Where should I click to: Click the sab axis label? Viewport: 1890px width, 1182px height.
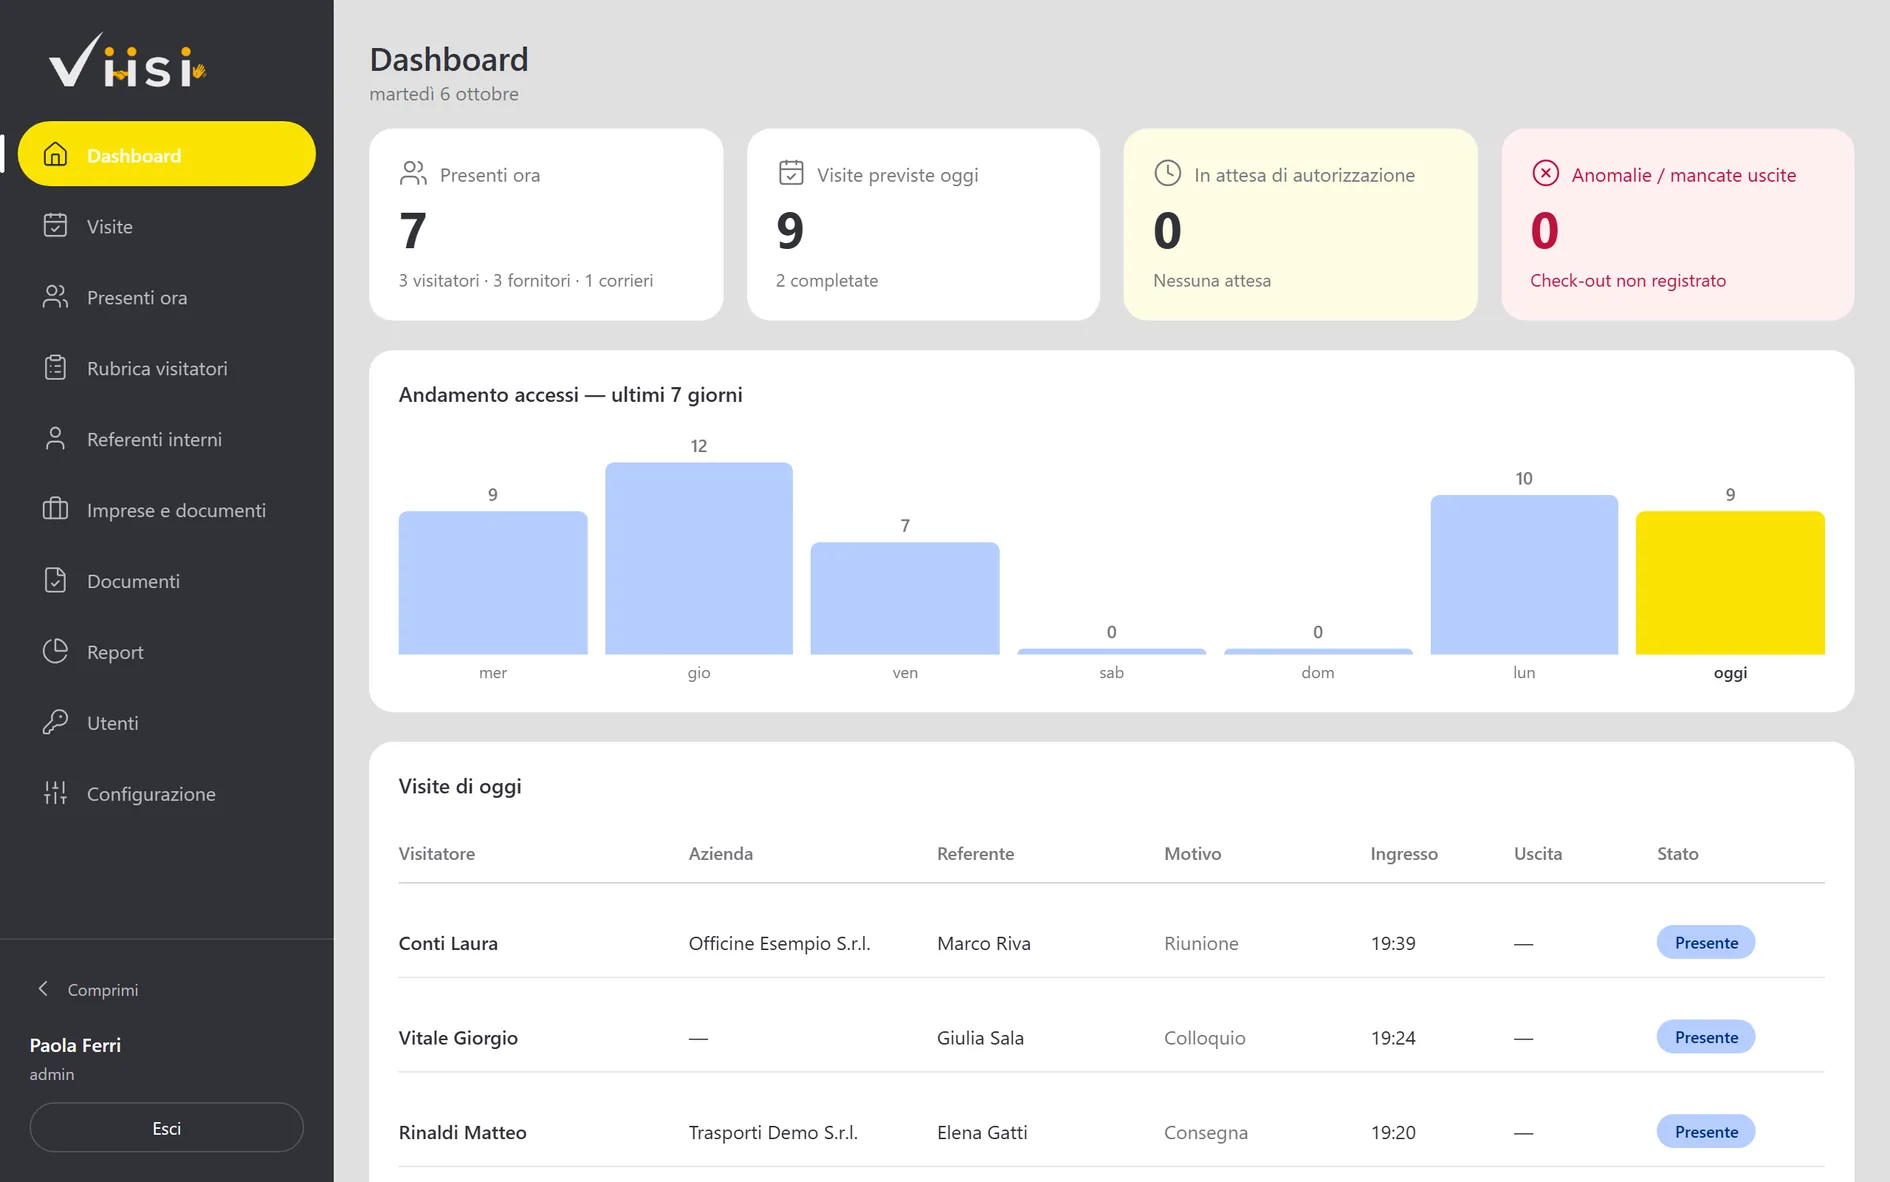click(x=1112, y=673)
